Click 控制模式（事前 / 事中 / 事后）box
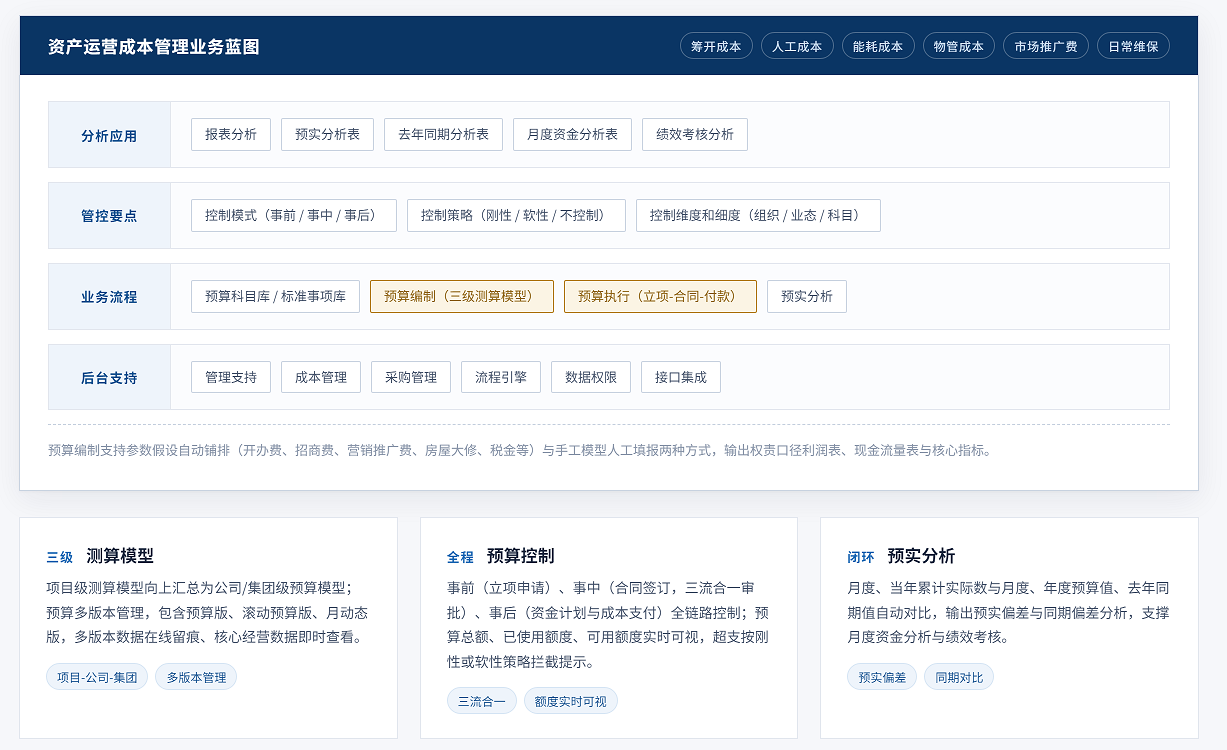1227x750 pixels. tap(294, 215)
